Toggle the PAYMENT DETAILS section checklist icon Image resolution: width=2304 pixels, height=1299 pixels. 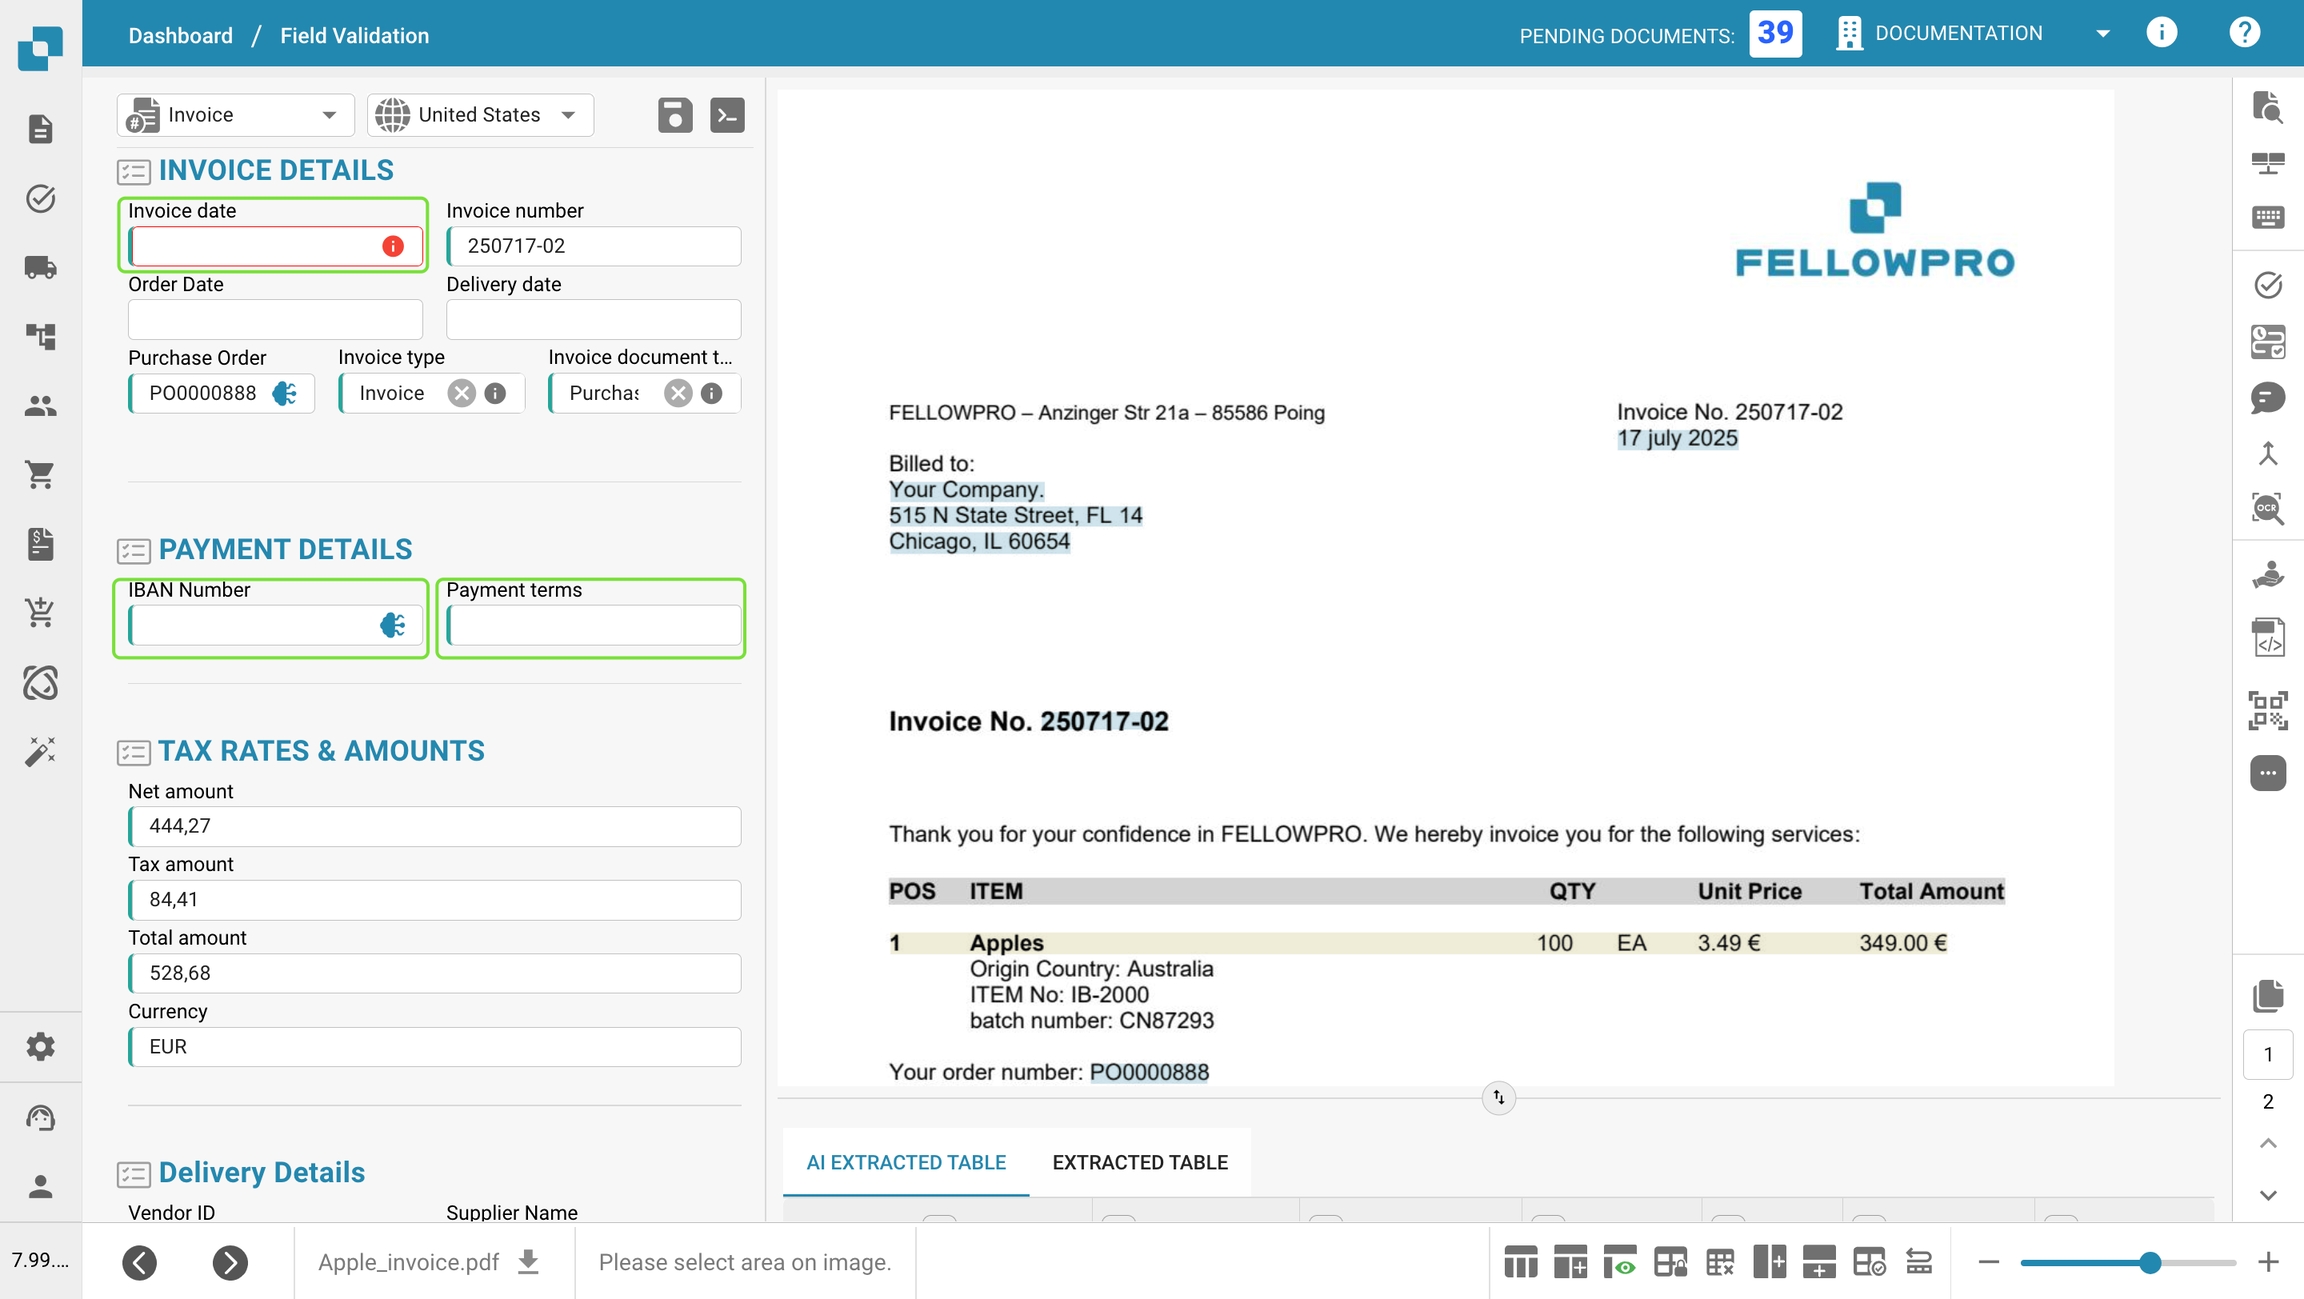tap(133, 551)
